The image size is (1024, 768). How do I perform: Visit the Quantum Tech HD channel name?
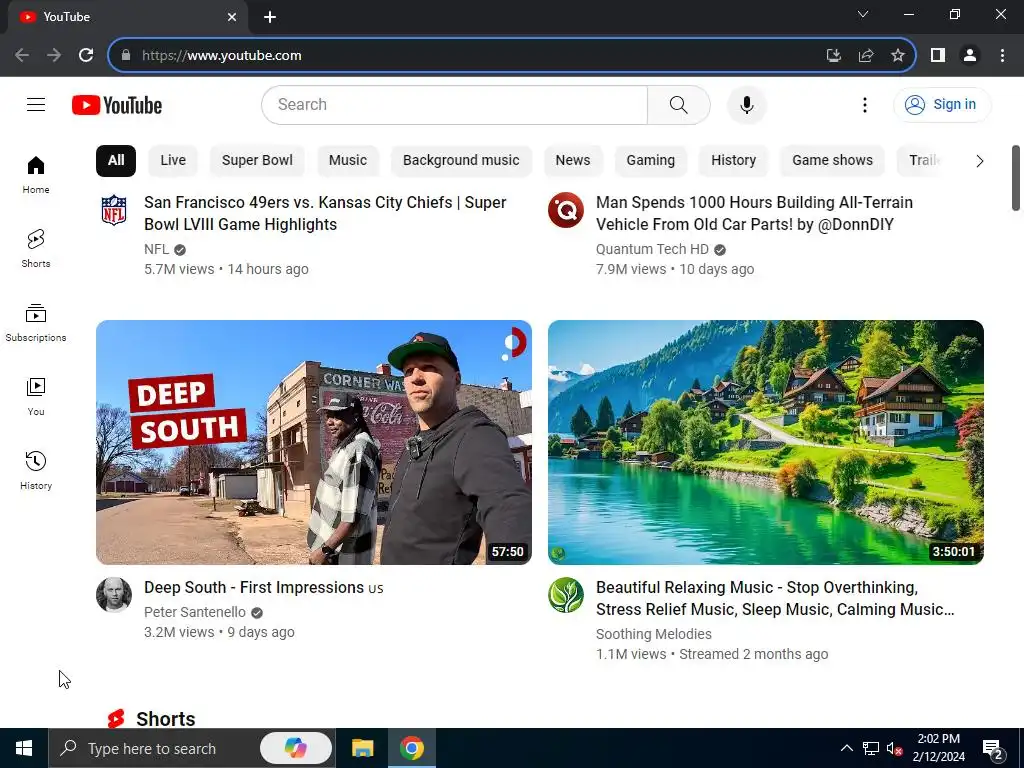pyautogui.click(x=652, y=249)
